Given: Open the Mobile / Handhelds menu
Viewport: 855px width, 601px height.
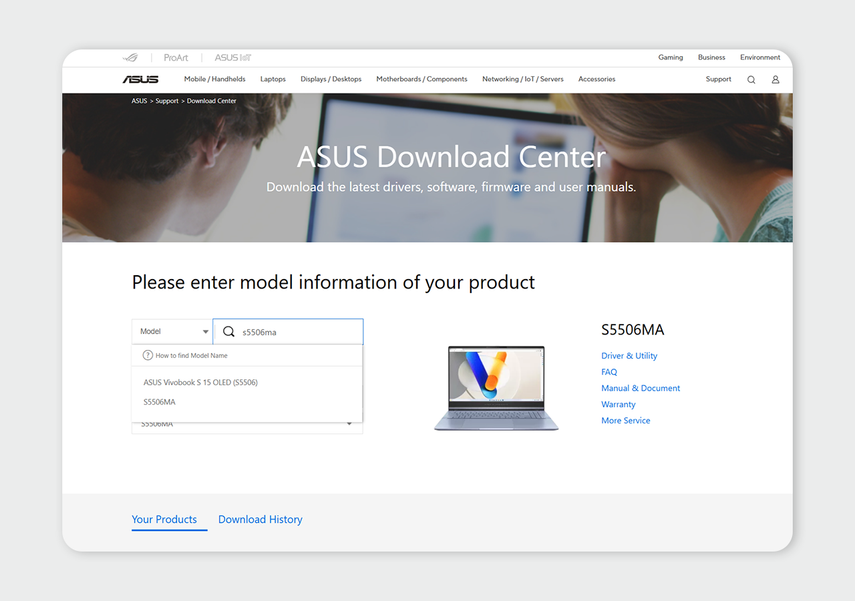Looking at the screenshot, I should [215, 79].
